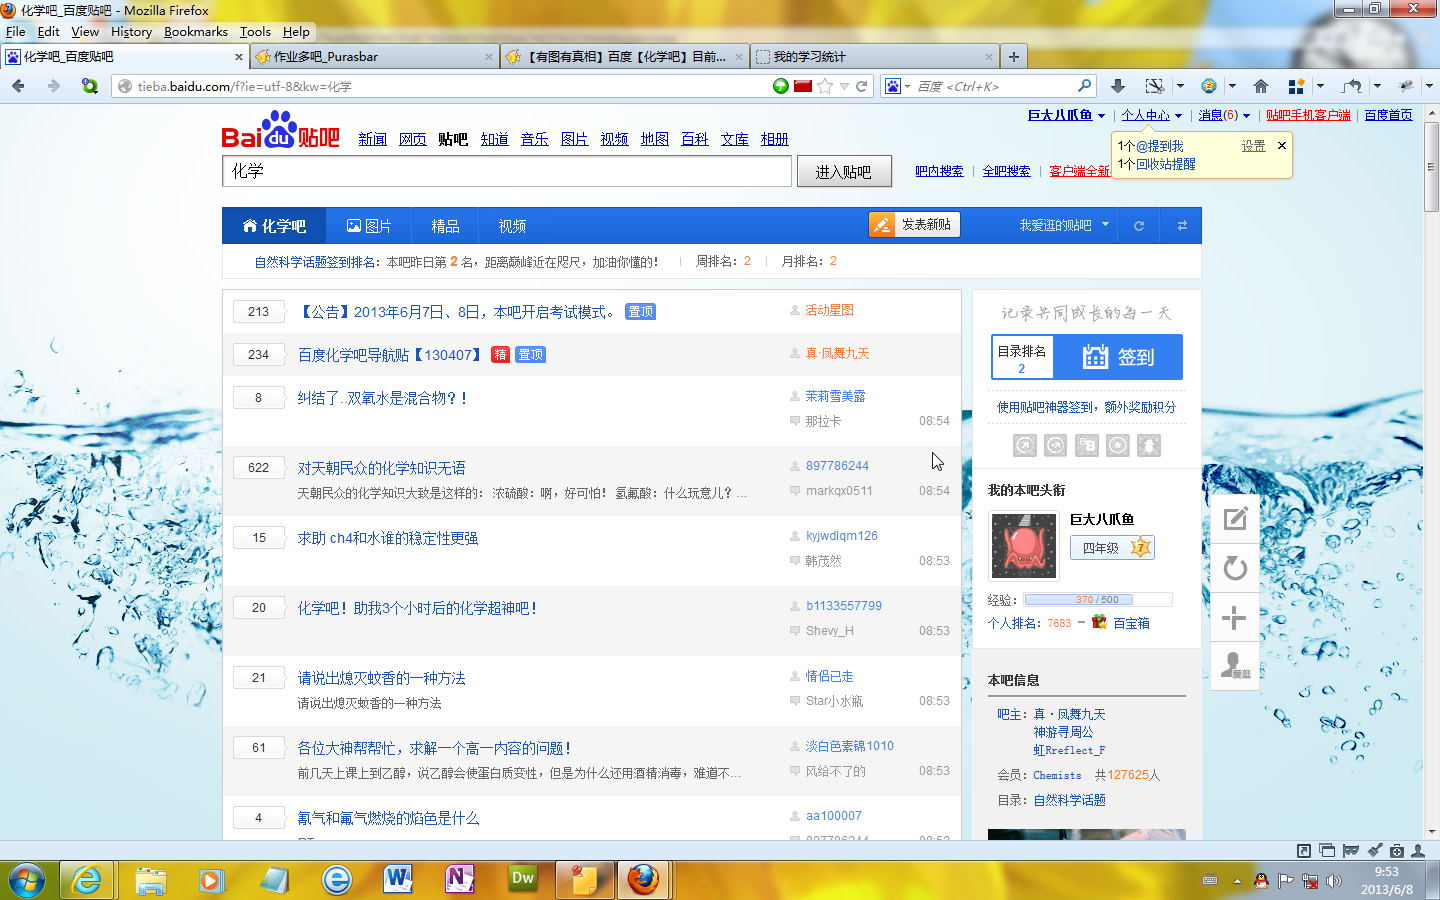Click the 化学 tieba search input field
Screen dimensions: 1440x900
point(506,171)
